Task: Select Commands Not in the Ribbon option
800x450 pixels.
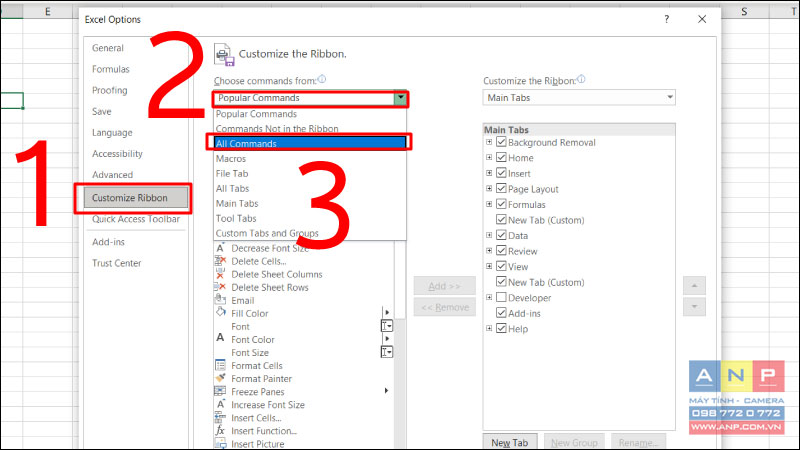Action: (x=310, y=129)
